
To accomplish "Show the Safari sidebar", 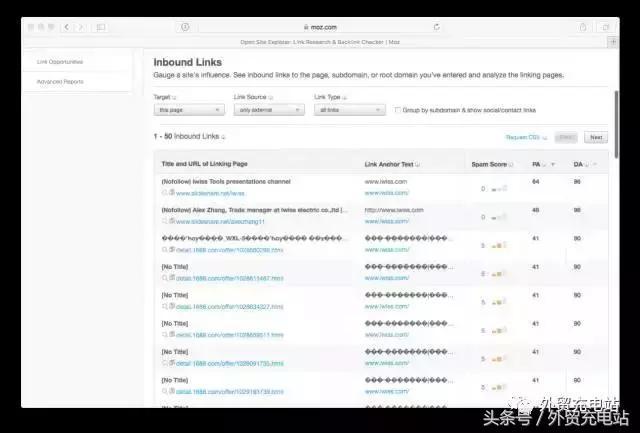I will (101, 27).
